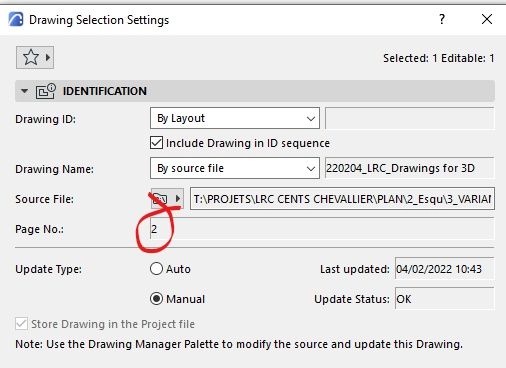The height and width of the screenshot is (368, 506).
Task: Select the Auto update type radio button
Action: pos(156,269)
